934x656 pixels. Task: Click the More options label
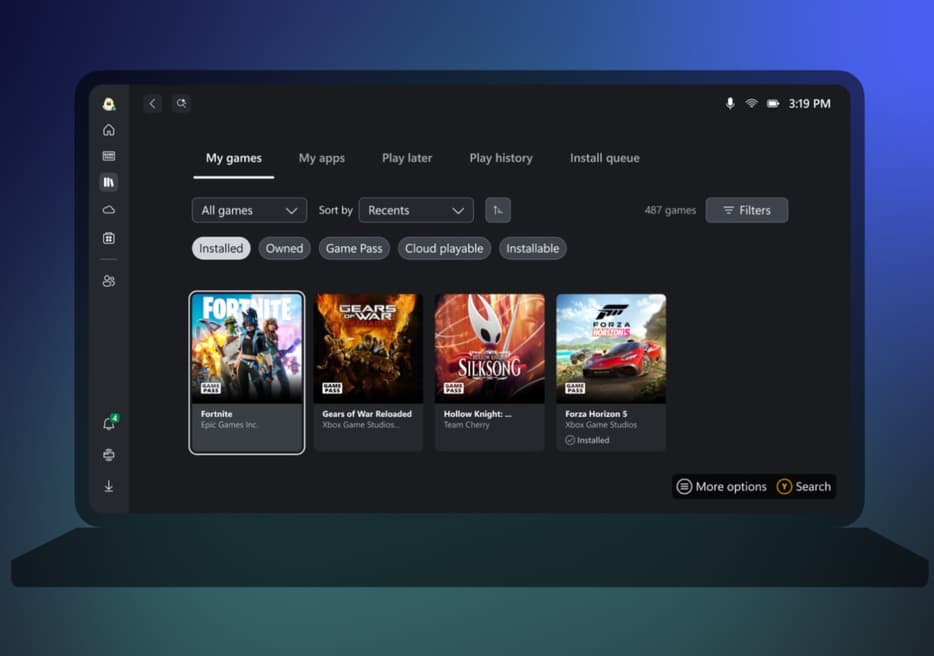click(731, 487)
